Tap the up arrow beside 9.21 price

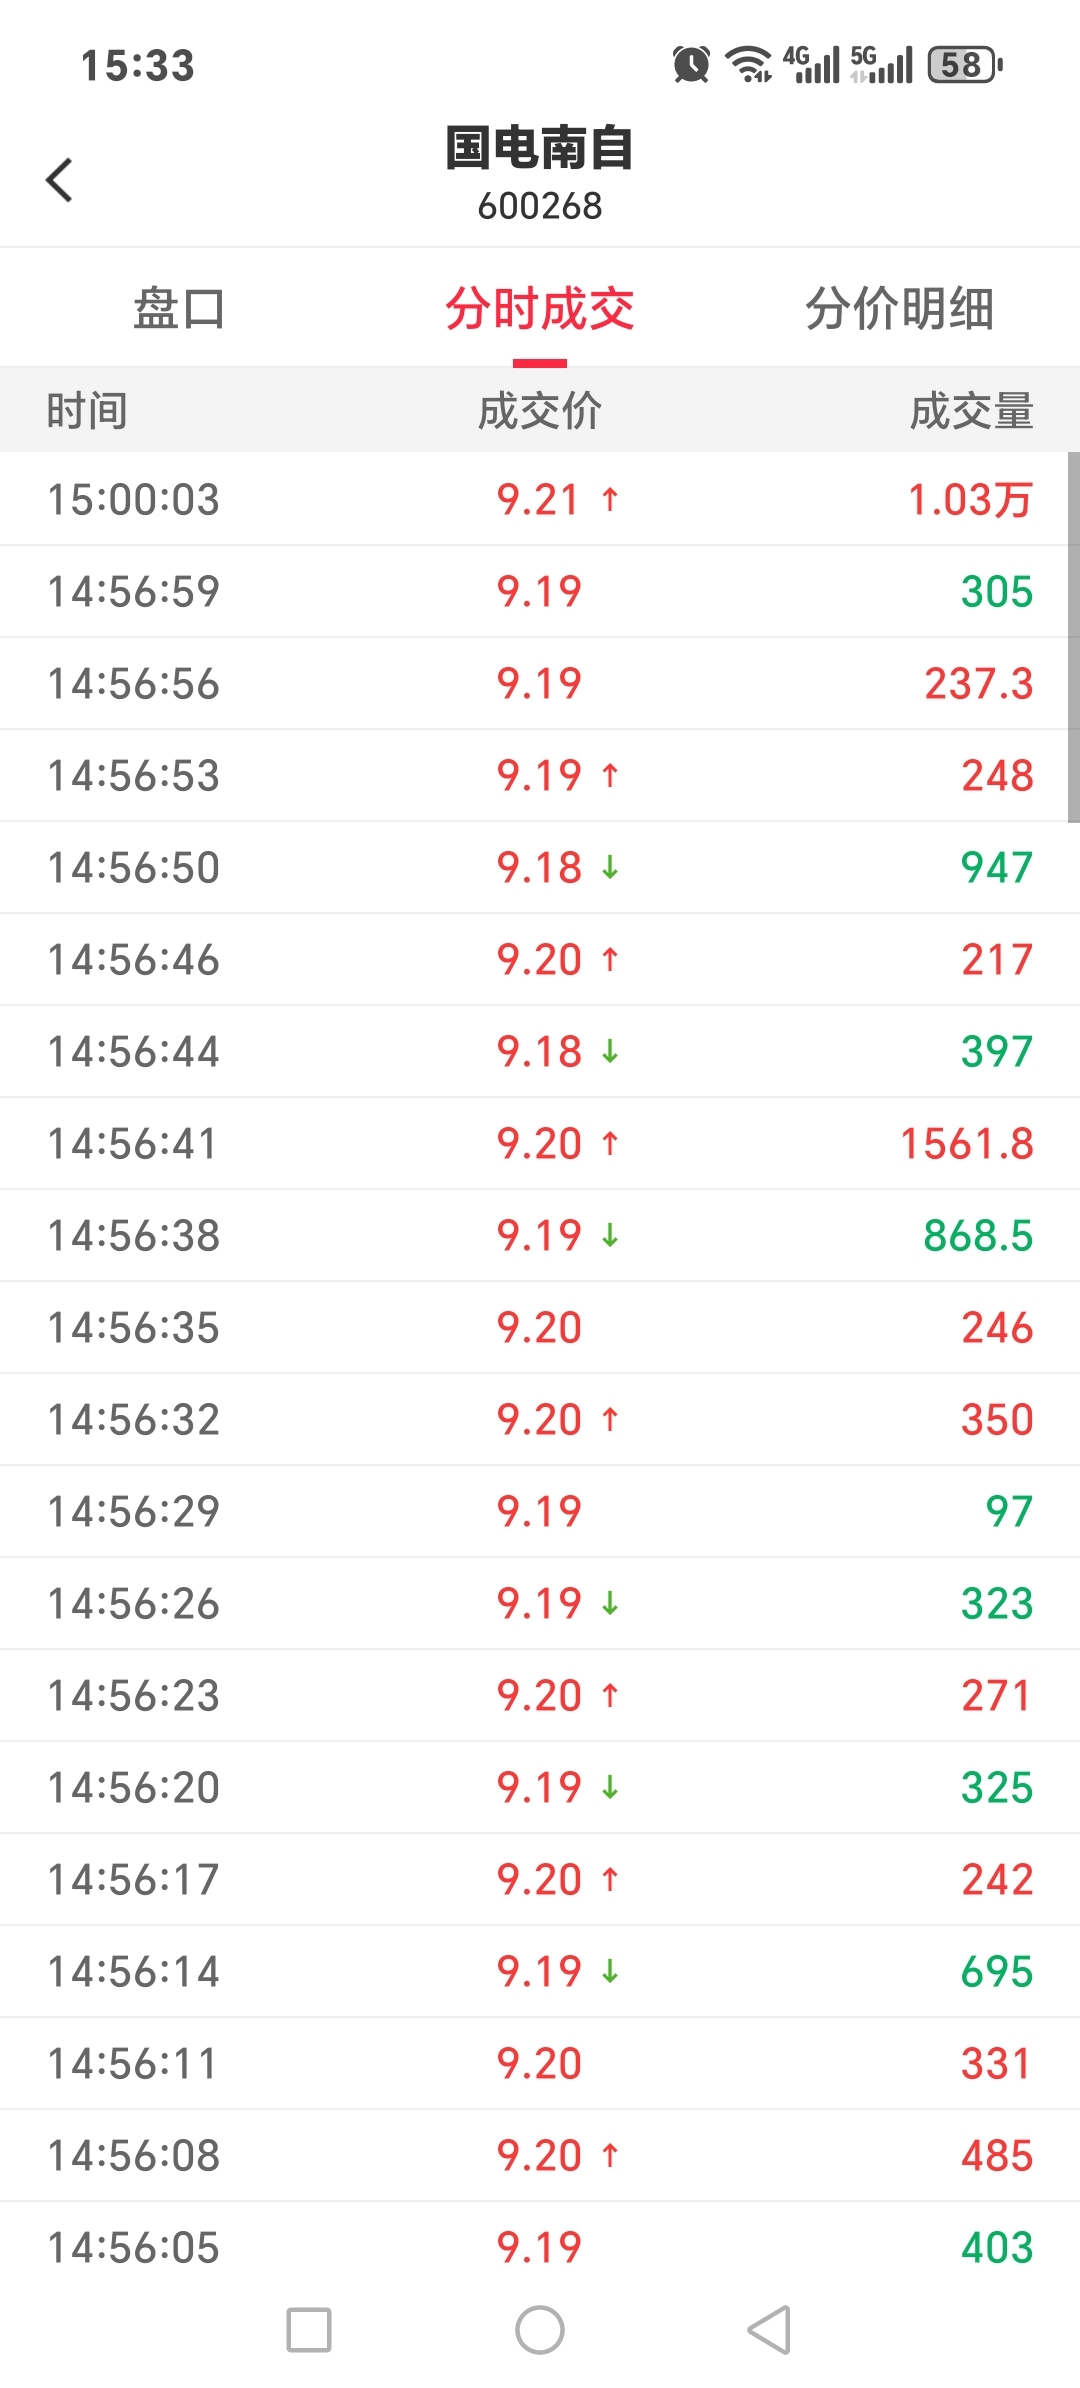click(610, 498)
